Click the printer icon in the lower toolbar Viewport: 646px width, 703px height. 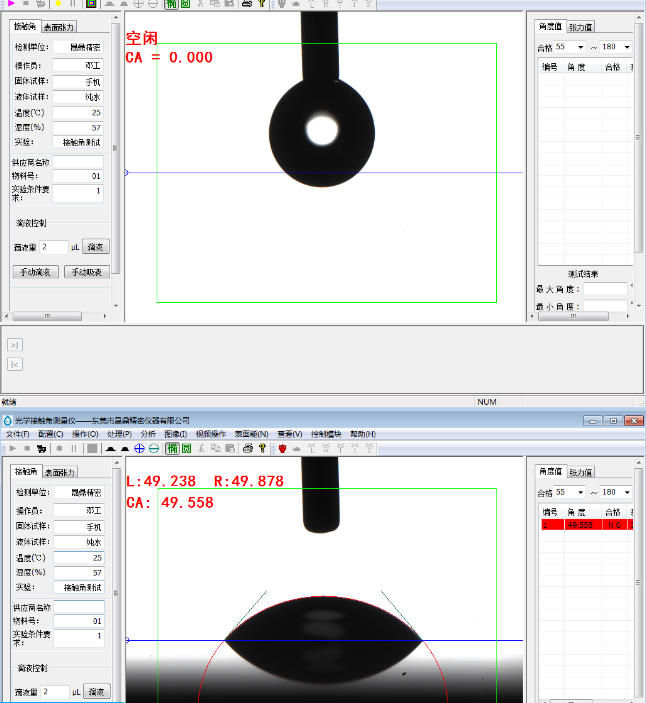(247, 448)
